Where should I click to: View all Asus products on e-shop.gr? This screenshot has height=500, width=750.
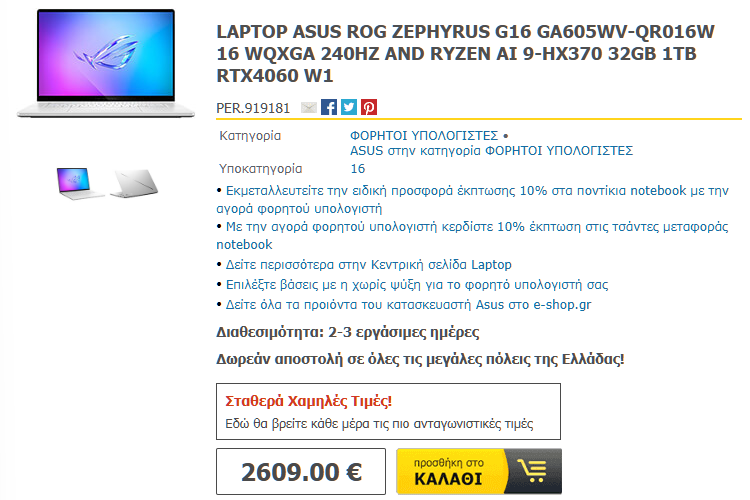(408, 305)
